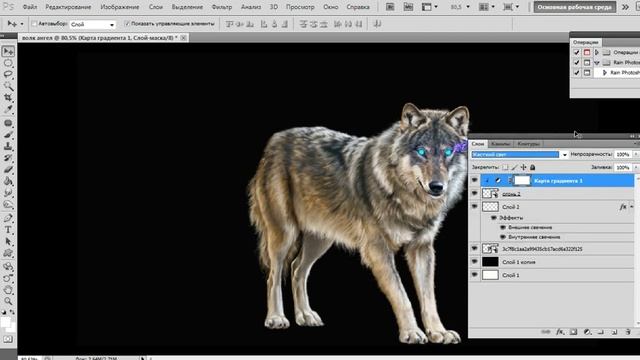Select the Lasso tool
This screenshot has height=360, width=640.
pyautogui.click(x=8, y=75)
